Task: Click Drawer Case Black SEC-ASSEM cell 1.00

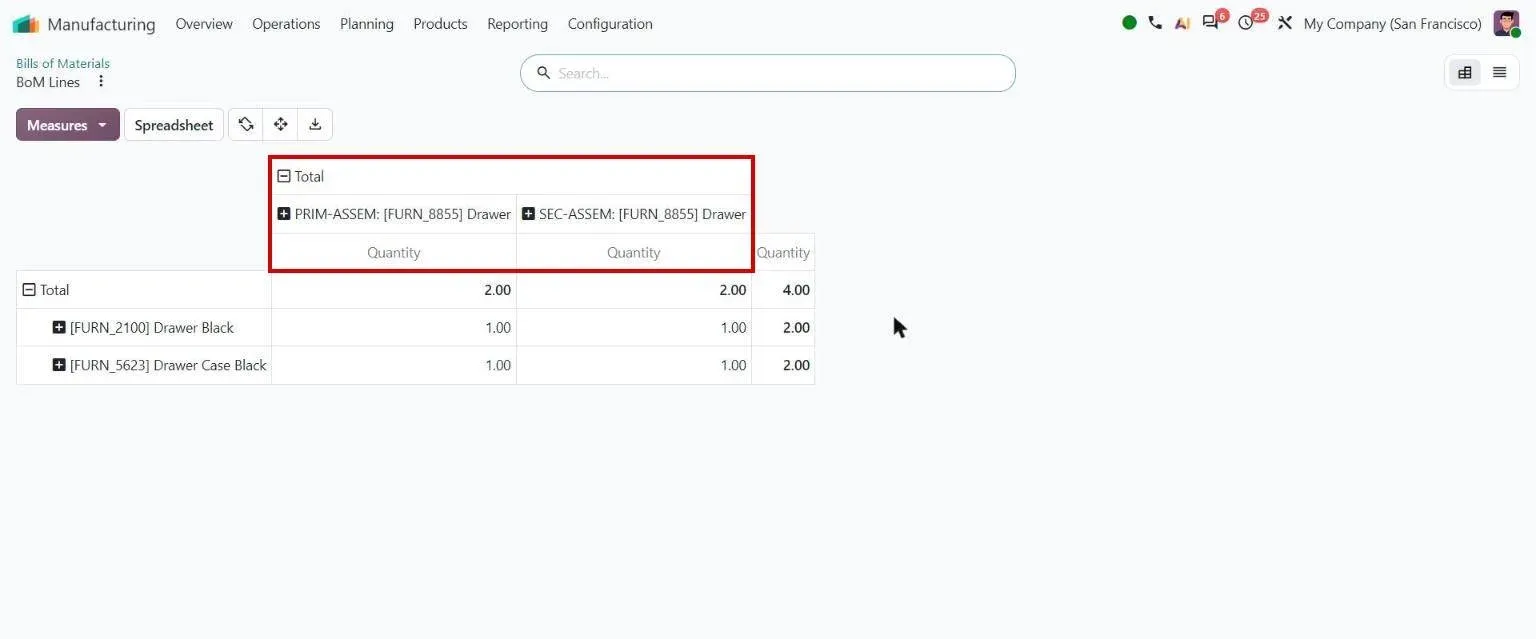Action: [x=634, y=366]
